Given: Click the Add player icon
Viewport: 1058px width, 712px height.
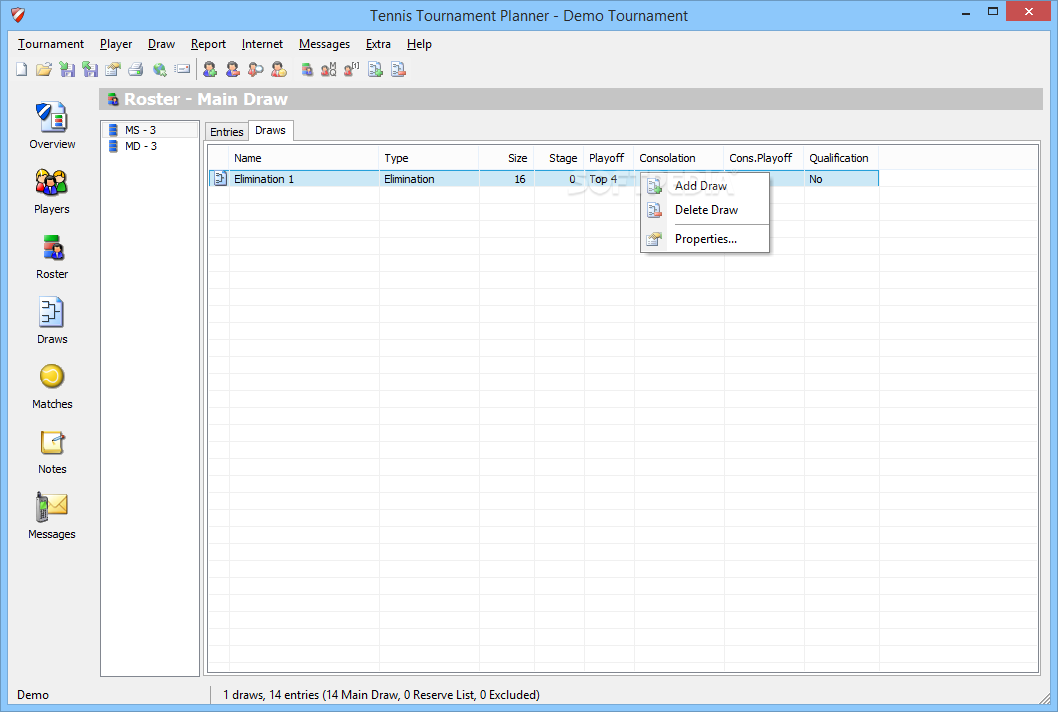Looking at the screenshot, I should coord(210,70).
